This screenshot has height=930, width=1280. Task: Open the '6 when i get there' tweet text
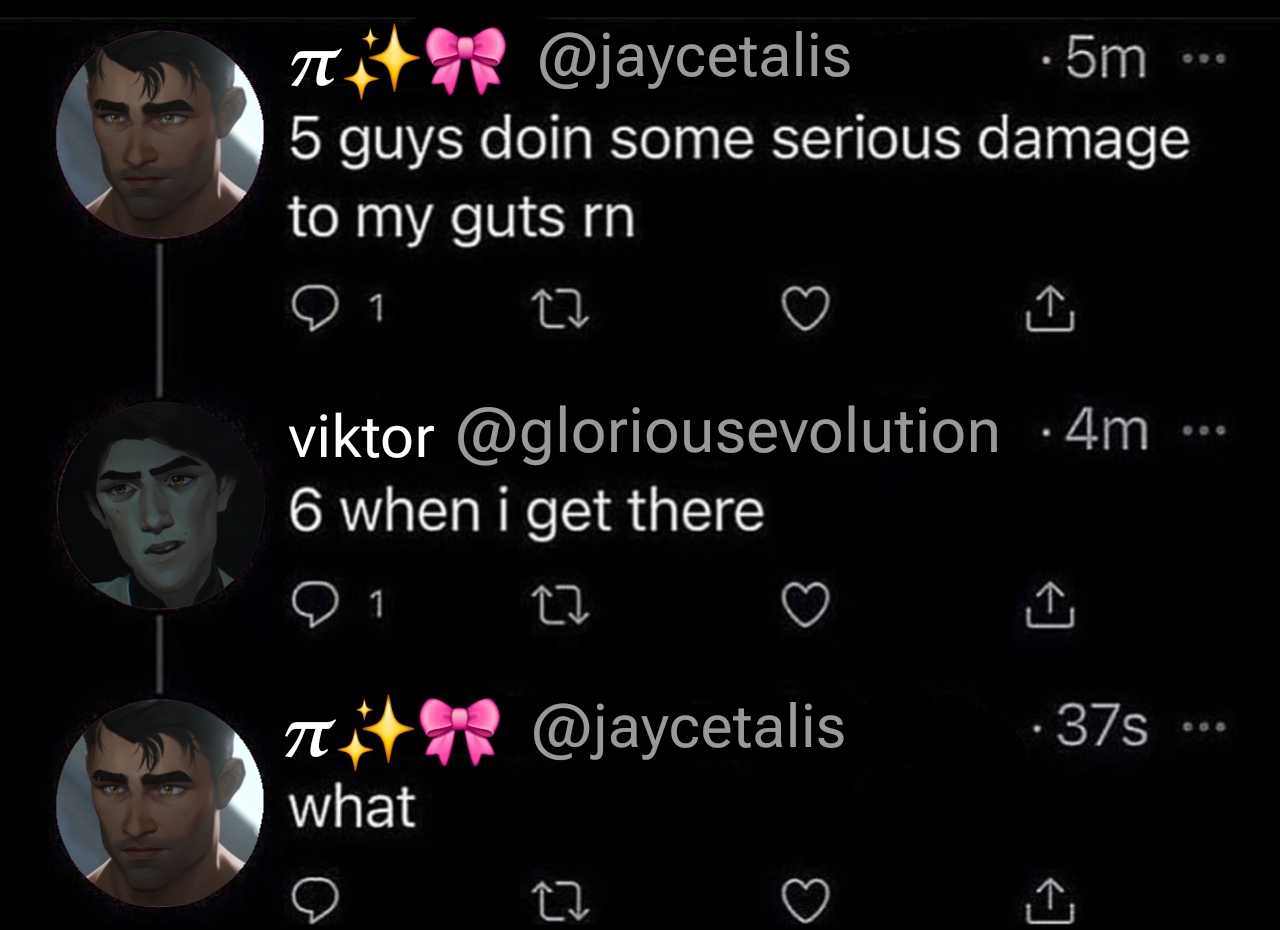point(526,511)
